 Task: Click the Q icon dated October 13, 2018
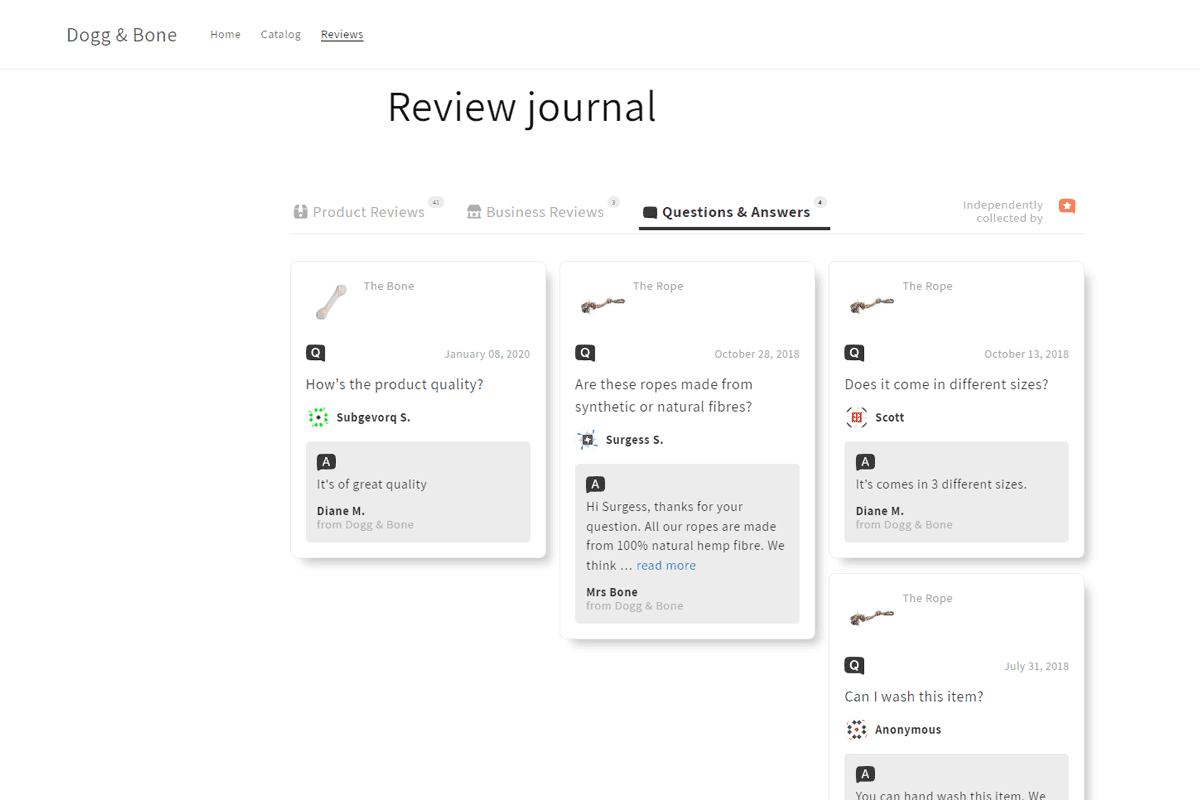point(854,353)
